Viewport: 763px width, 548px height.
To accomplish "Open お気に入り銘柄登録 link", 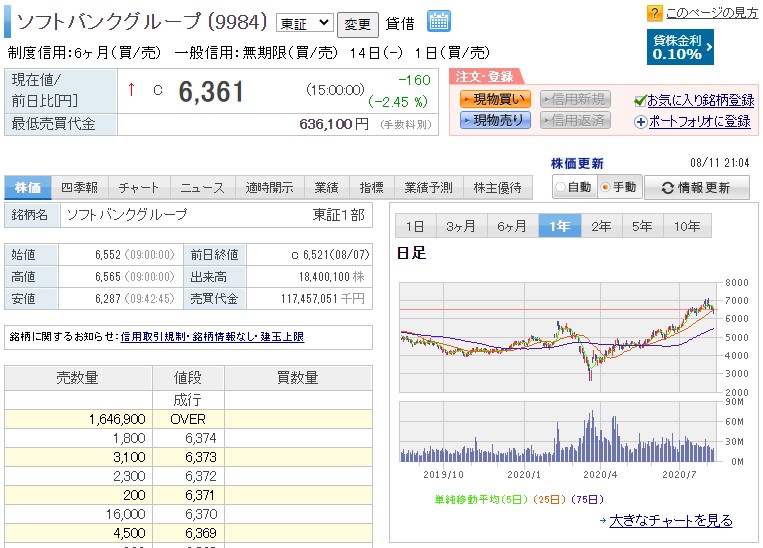I will click(x=700, y=101).
